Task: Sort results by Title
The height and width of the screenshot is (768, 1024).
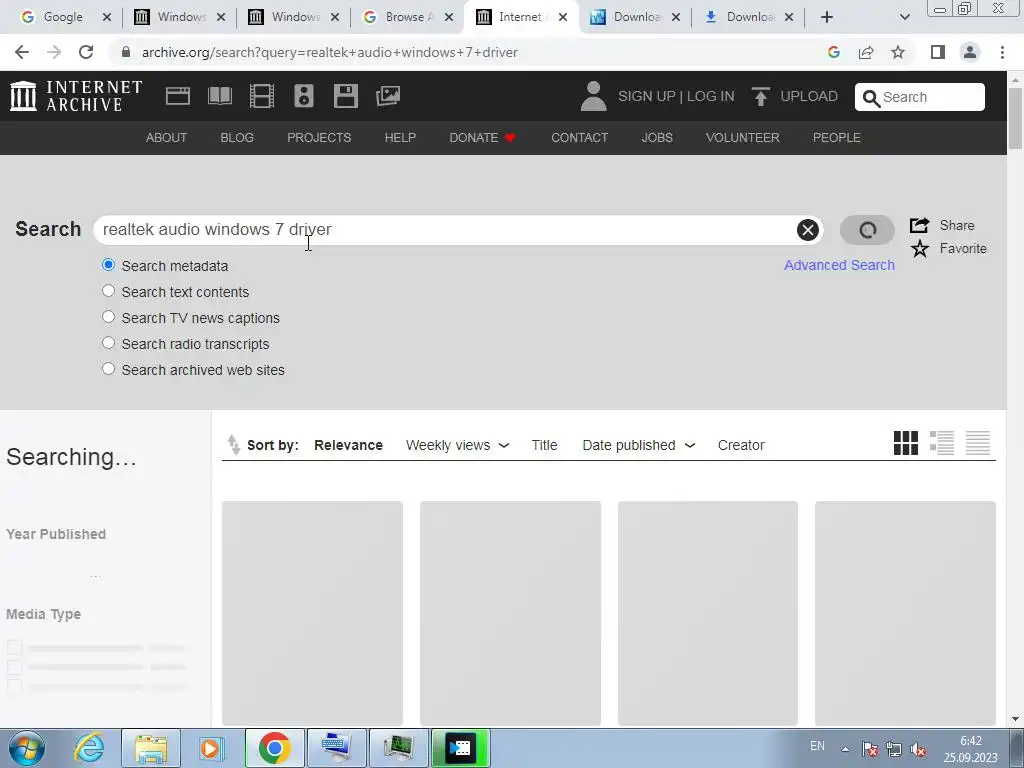Action: (x=544, y=445)
